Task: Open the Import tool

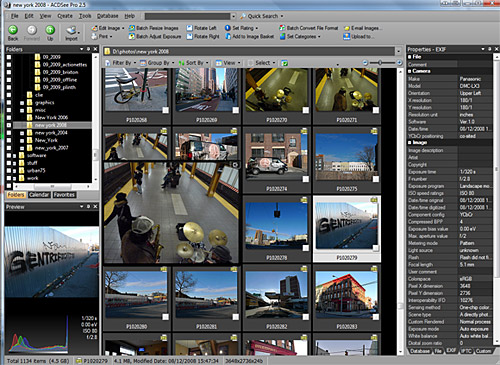Action: [x=71, y=33]
